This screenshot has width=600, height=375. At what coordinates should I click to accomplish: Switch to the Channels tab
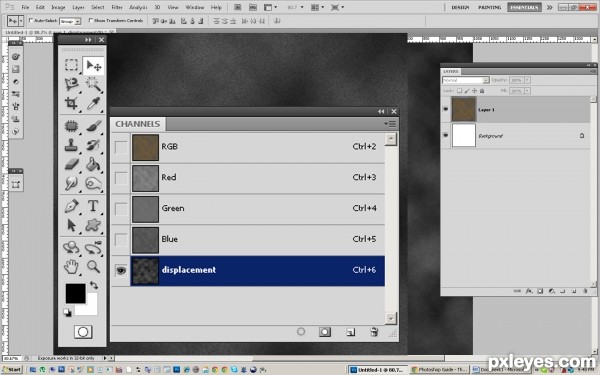point(138,124)
